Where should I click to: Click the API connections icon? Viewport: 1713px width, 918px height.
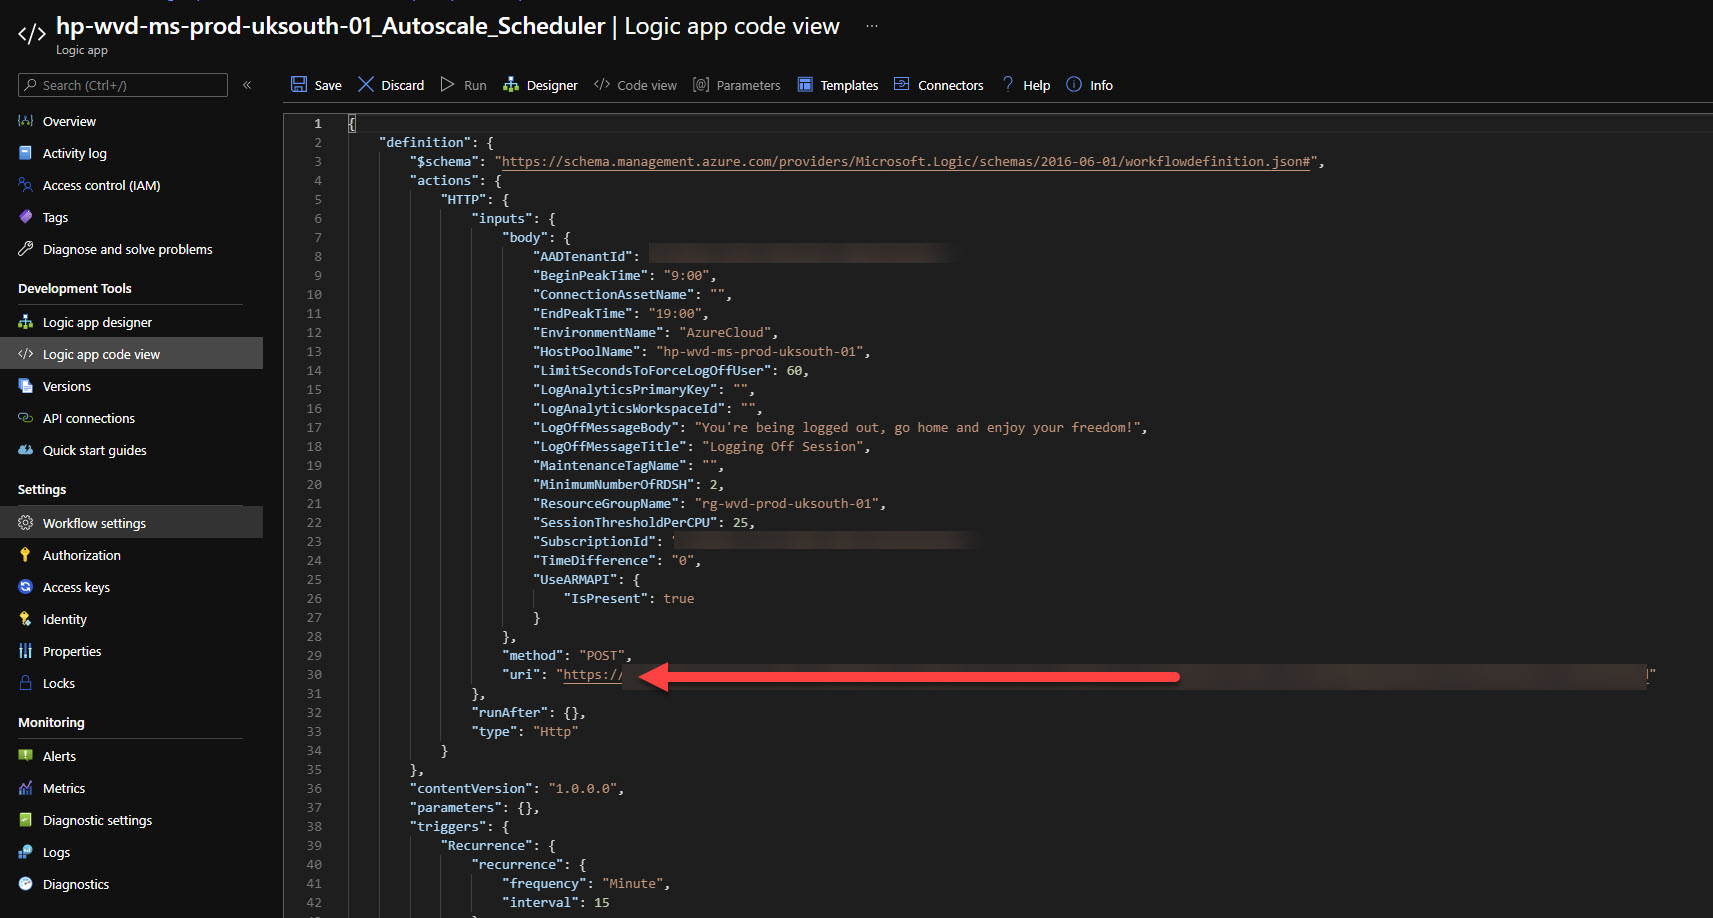(x=26, y=418)
